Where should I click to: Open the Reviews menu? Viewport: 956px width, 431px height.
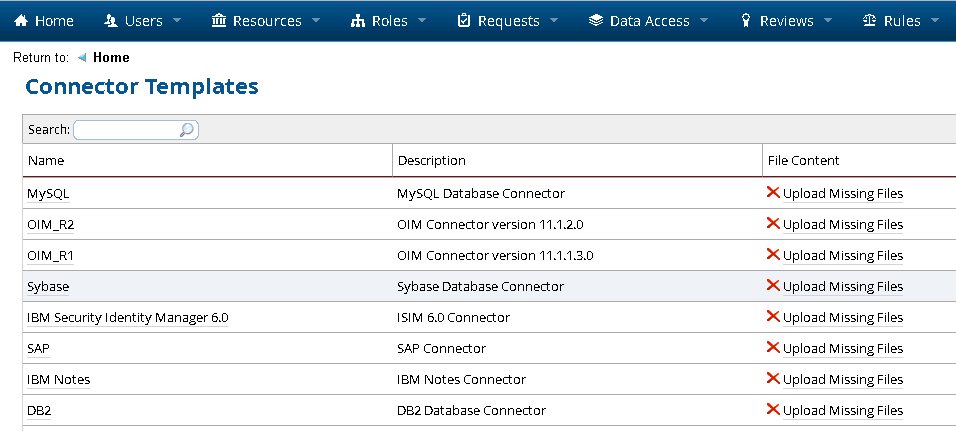pos(786,21)
